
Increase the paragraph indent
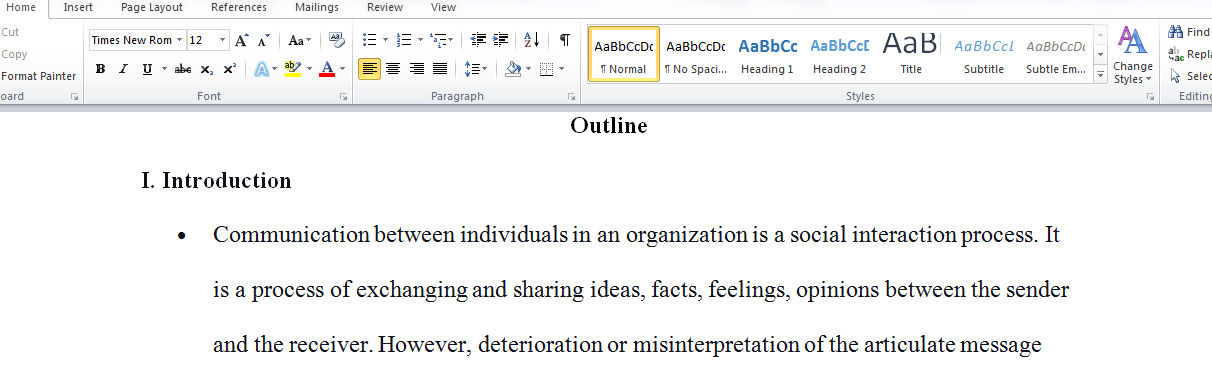point(500,40)
